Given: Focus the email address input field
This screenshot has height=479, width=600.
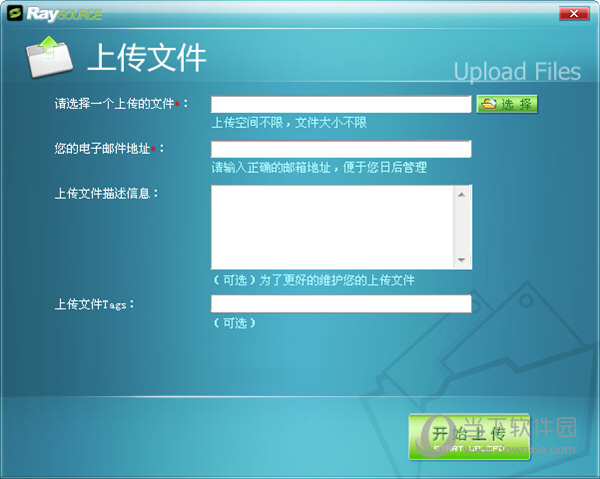Looking at the screenshot, I should click(341, 149).
